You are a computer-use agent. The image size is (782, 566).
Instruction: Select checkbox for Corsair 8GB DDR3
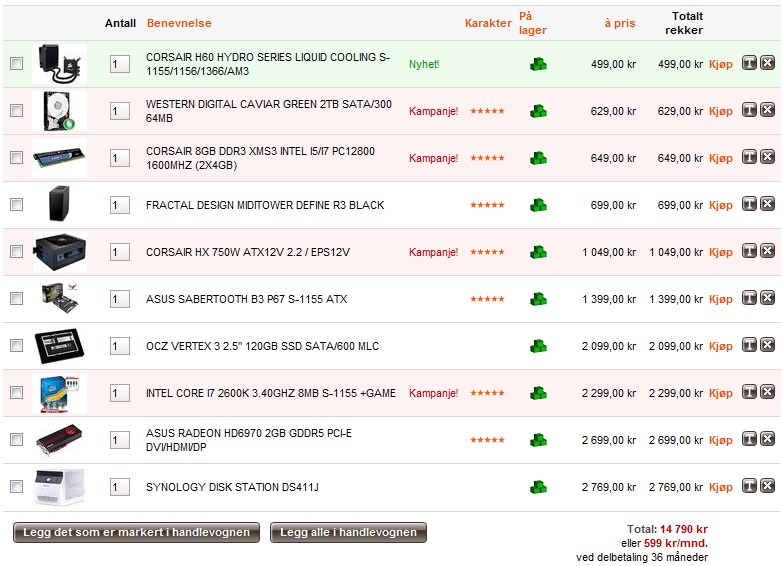pyautogui.click(x=16, y=158)
